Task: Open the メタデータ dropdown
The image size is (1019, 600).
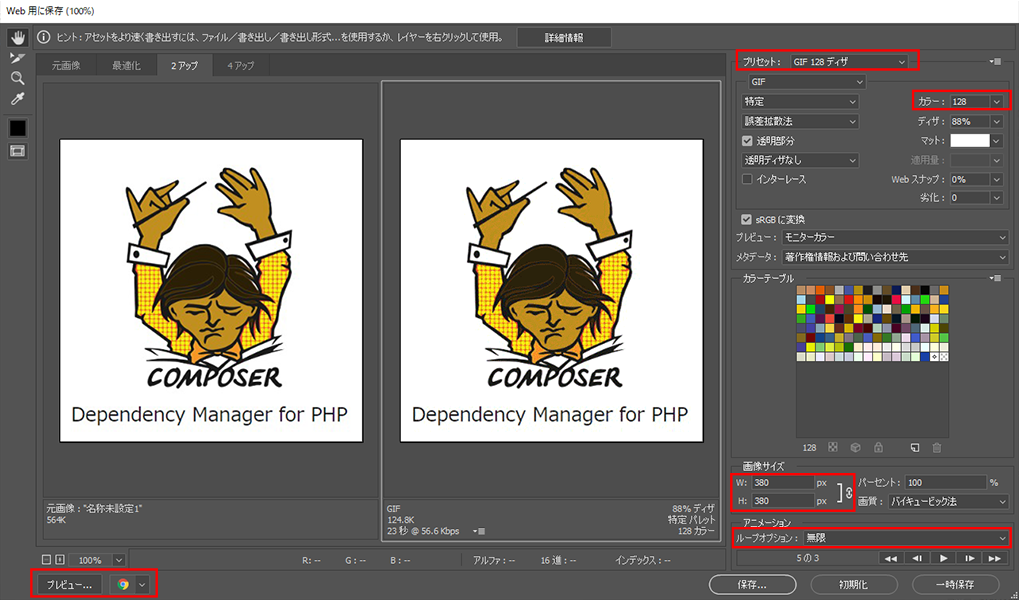Action: (894, 257)
